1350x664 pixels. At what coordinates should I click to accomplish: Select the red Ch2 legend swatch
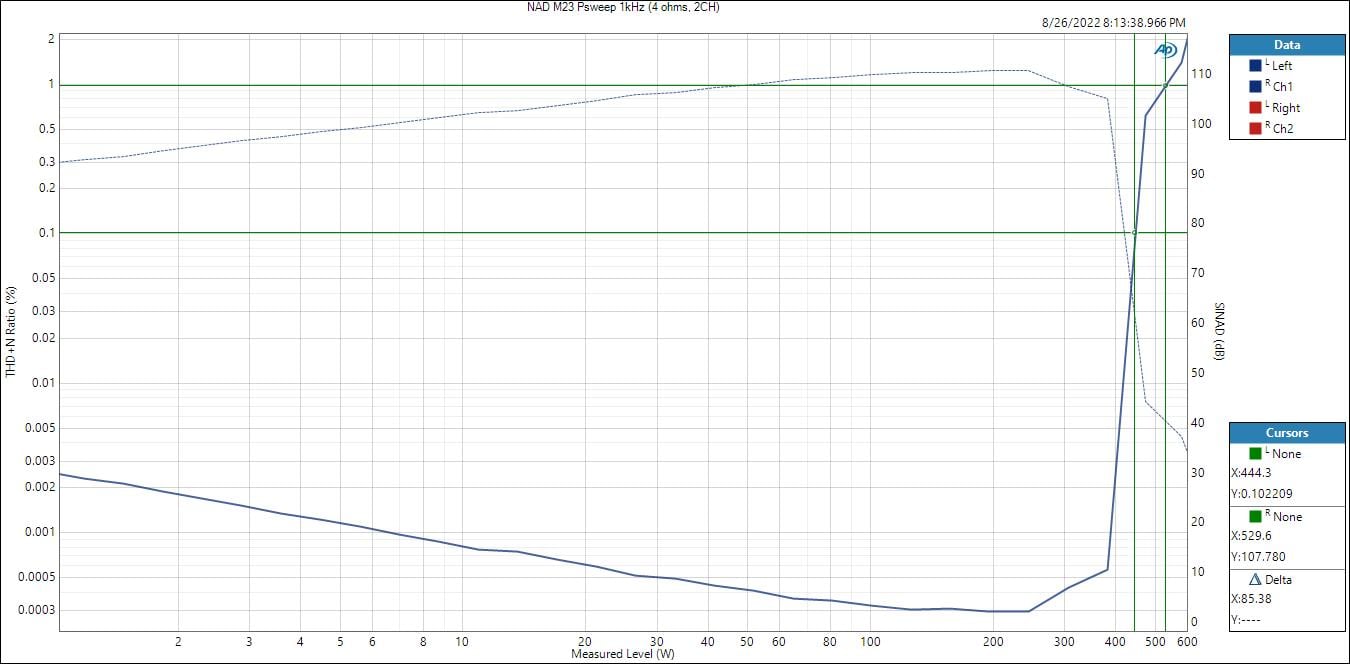1255,128
